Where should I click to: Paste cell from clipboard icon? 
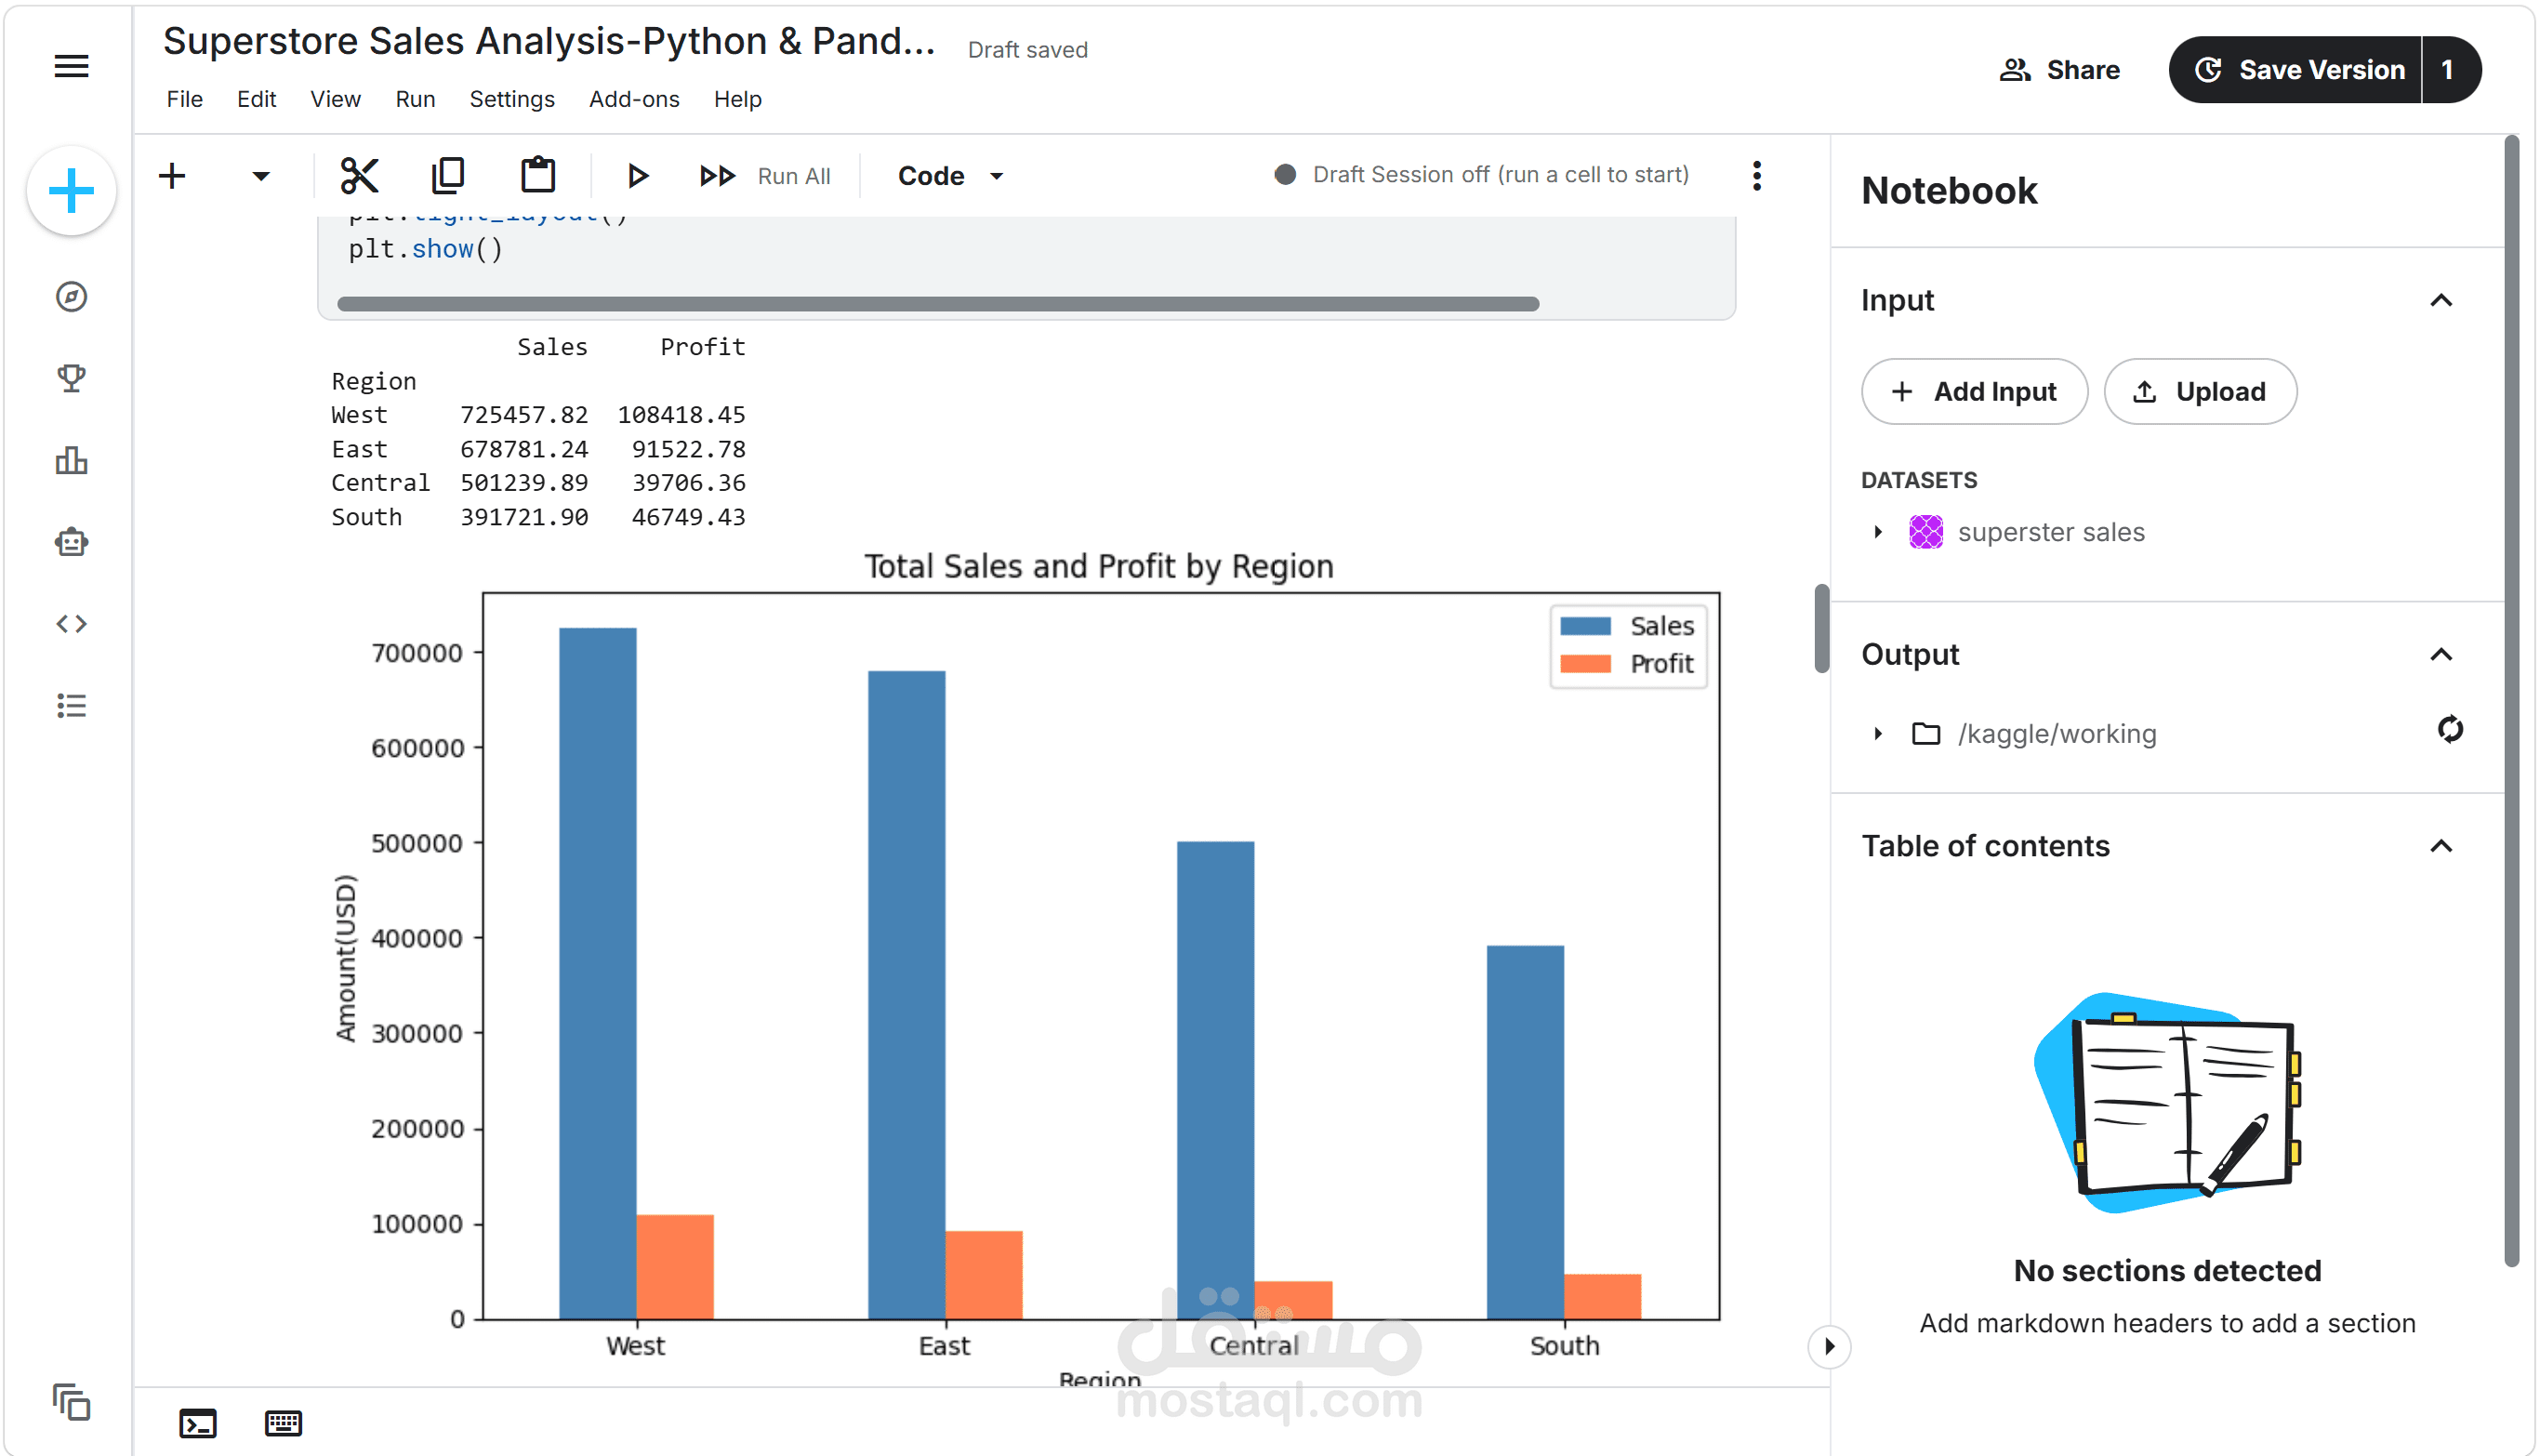(538, 176)
